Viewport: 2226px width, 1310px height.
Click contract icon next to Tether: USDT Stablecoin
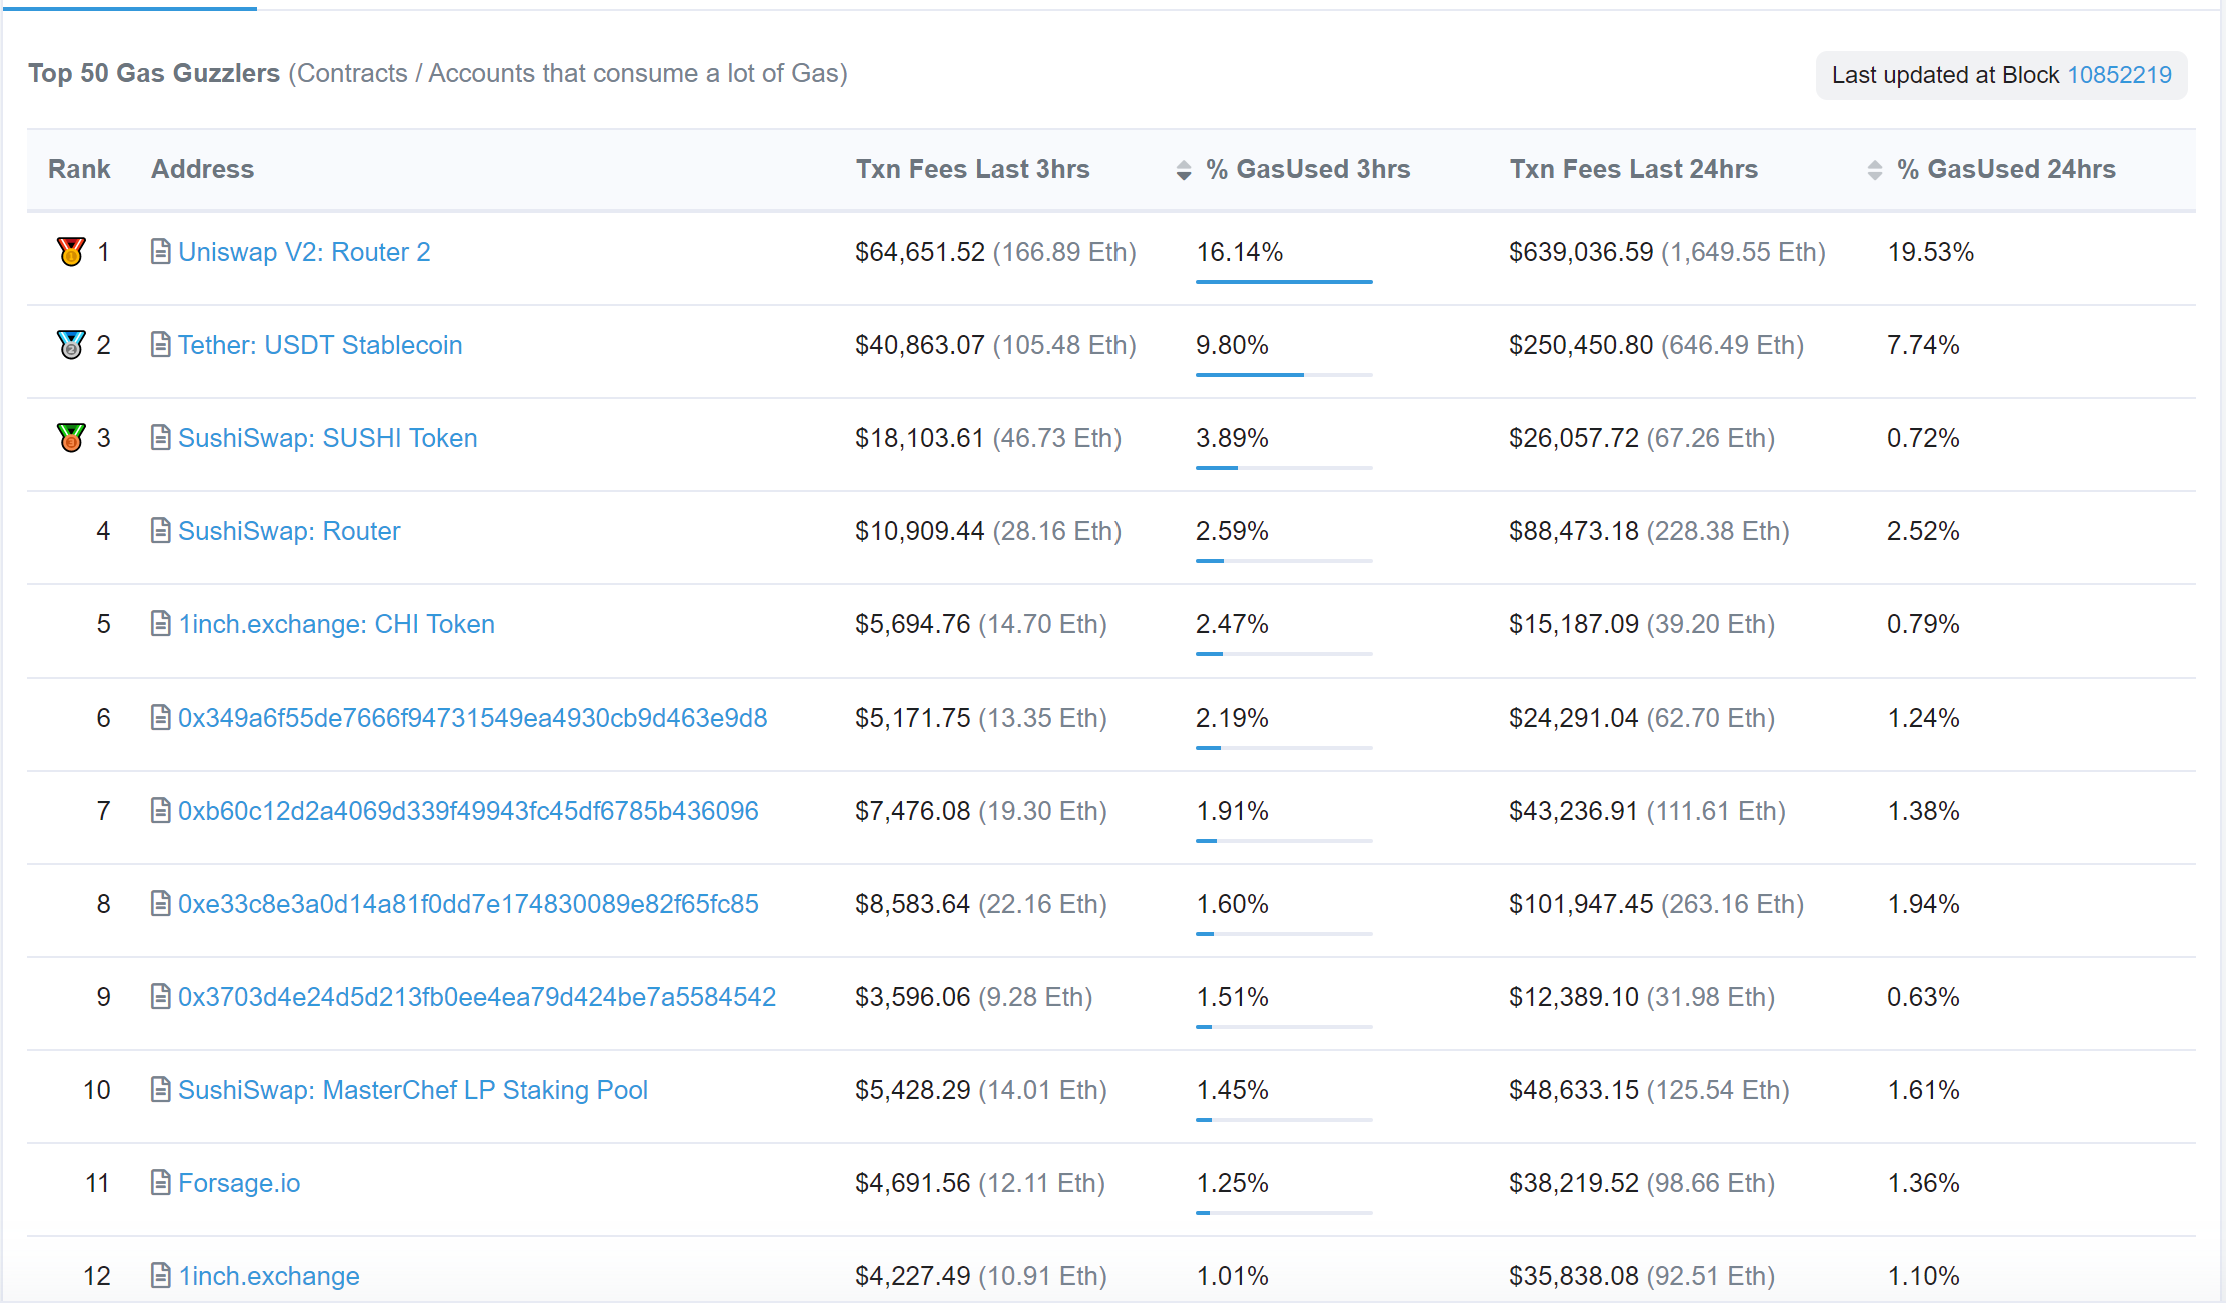pyautogui.click(x=160, y=344)
